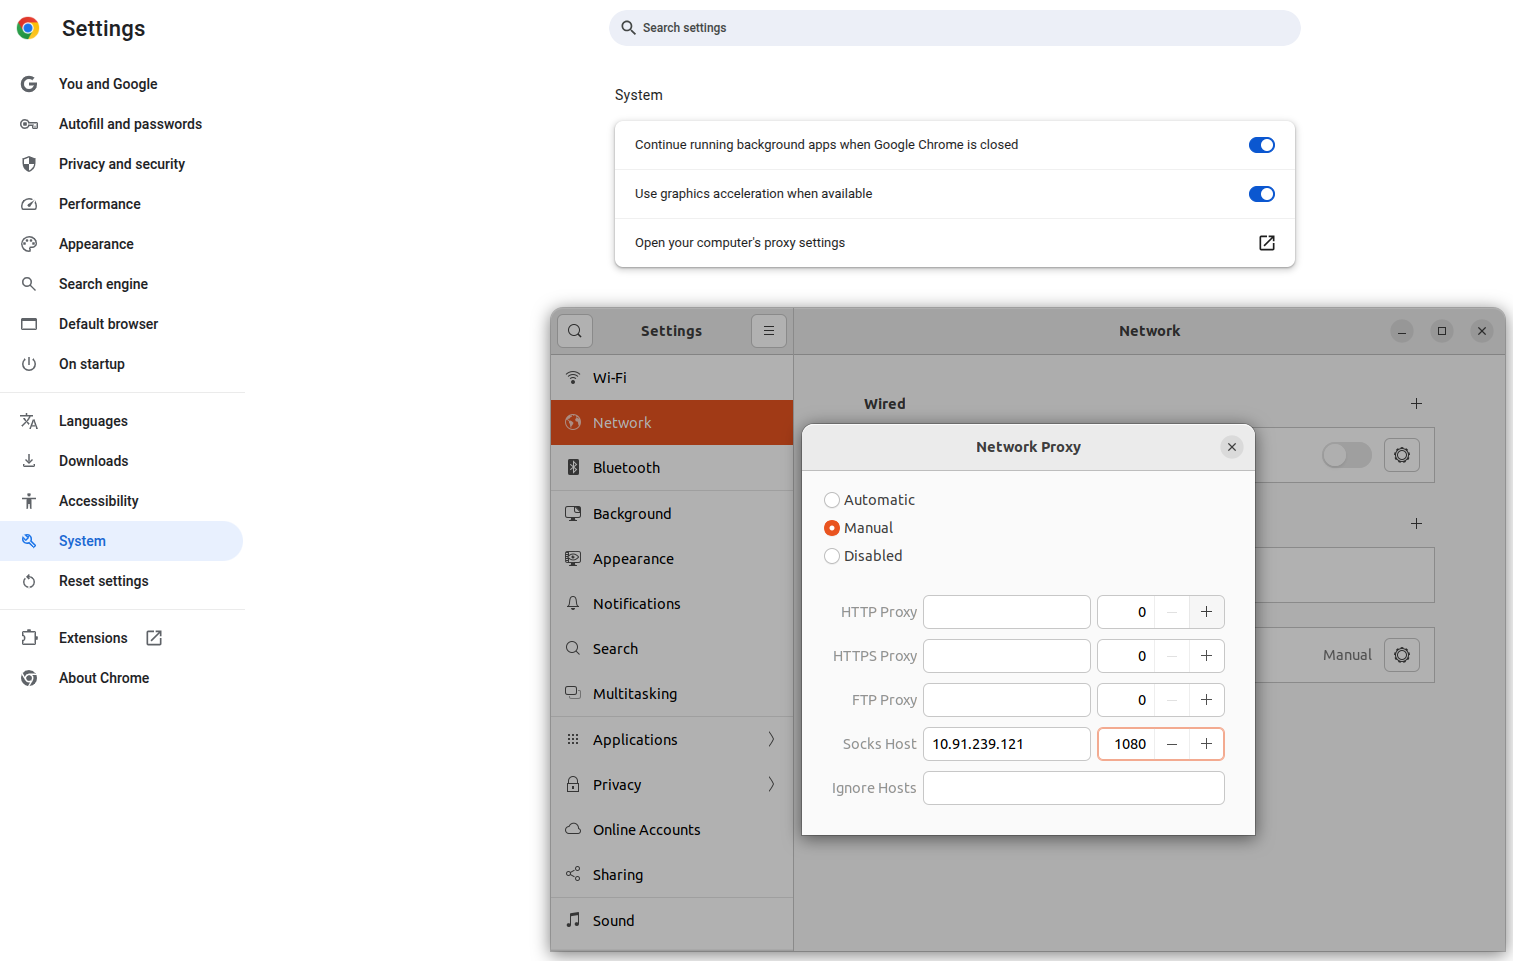The height and width of the screenshot is (961, 1513).
Task: Go to Reset settings page
Action: (x=103, y=581)
